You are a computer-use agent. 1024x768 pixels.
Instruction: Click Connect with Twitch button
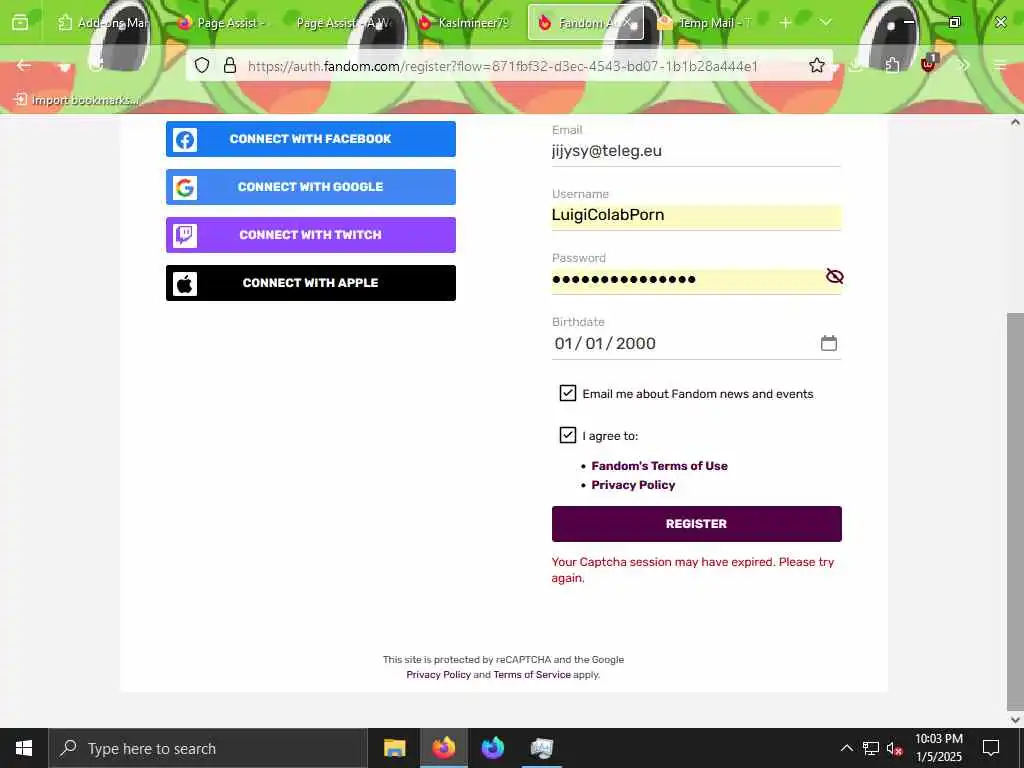pyautogui.click(x=311, y=235)
